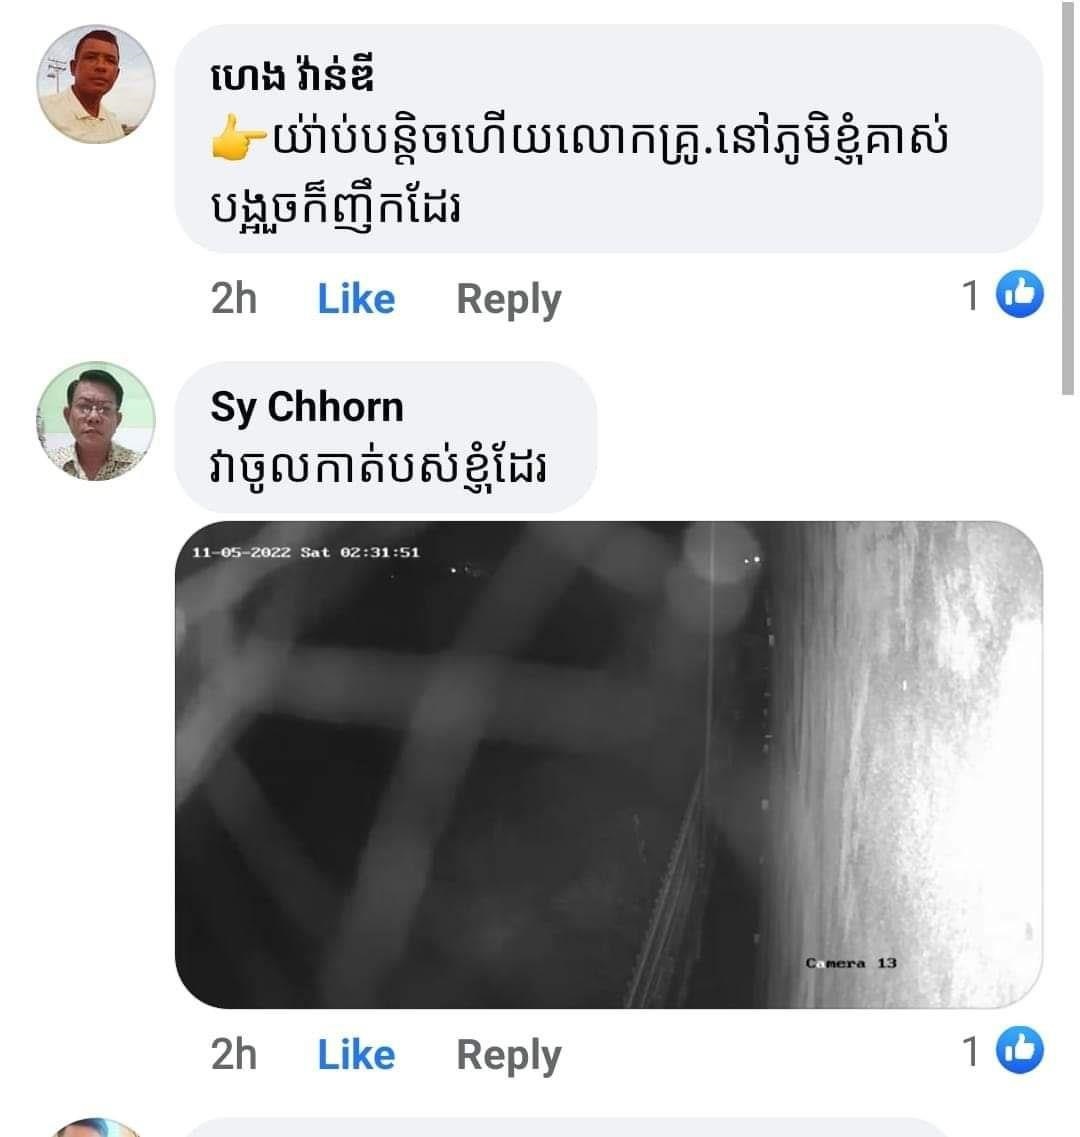Open the Sy Chhorn profile name link
The height and width of the screenshot is (1137, 1080).
pos(306,407)
